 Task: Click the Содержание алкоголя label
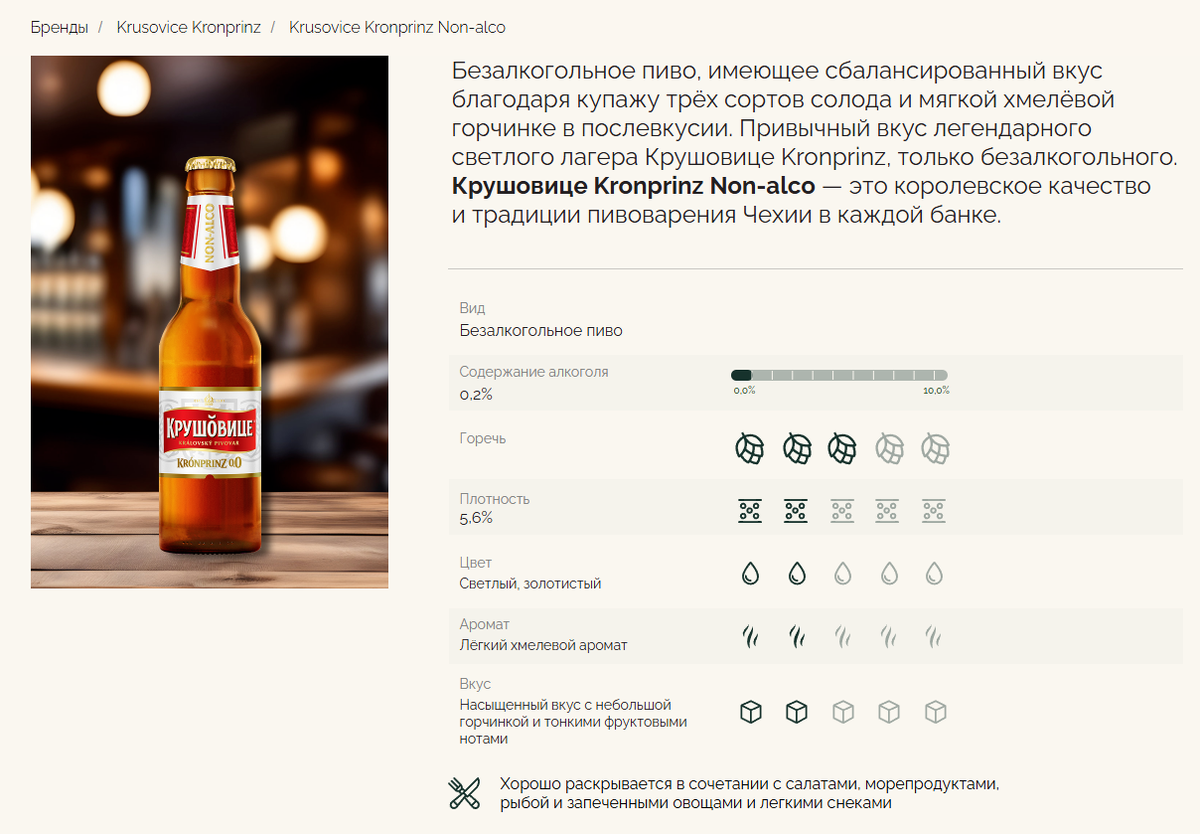534,371
